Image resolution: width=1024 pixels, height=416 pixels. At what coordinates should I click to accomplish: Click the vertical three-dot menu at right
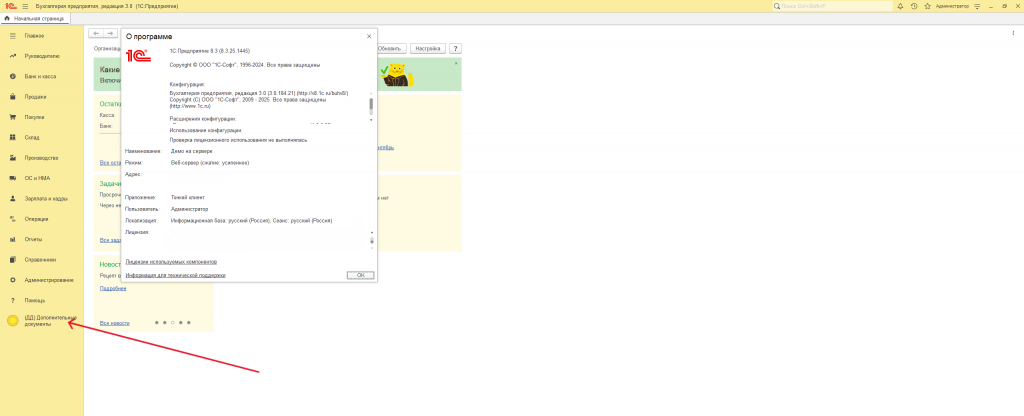[1014, 33]
